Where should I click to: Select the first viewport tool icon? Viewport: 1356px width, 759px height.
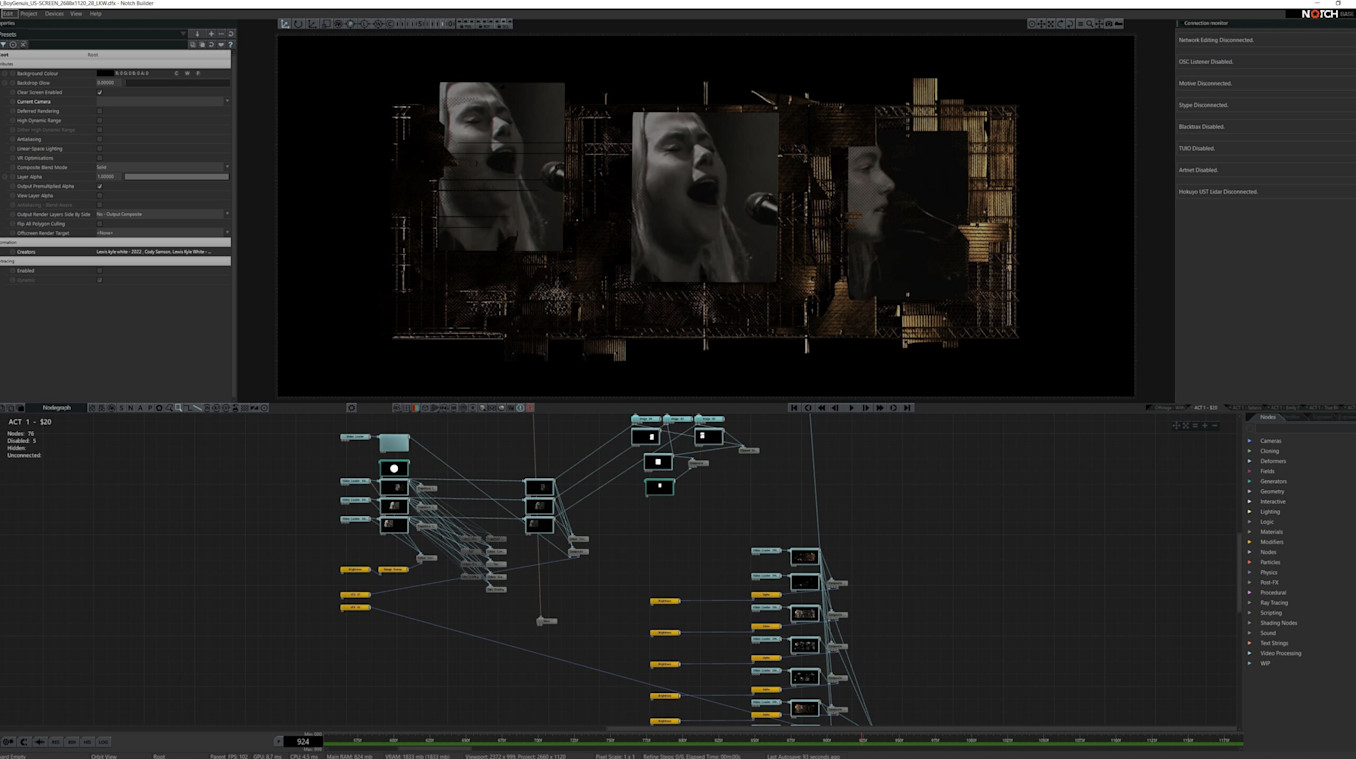[x=286, y=24]
